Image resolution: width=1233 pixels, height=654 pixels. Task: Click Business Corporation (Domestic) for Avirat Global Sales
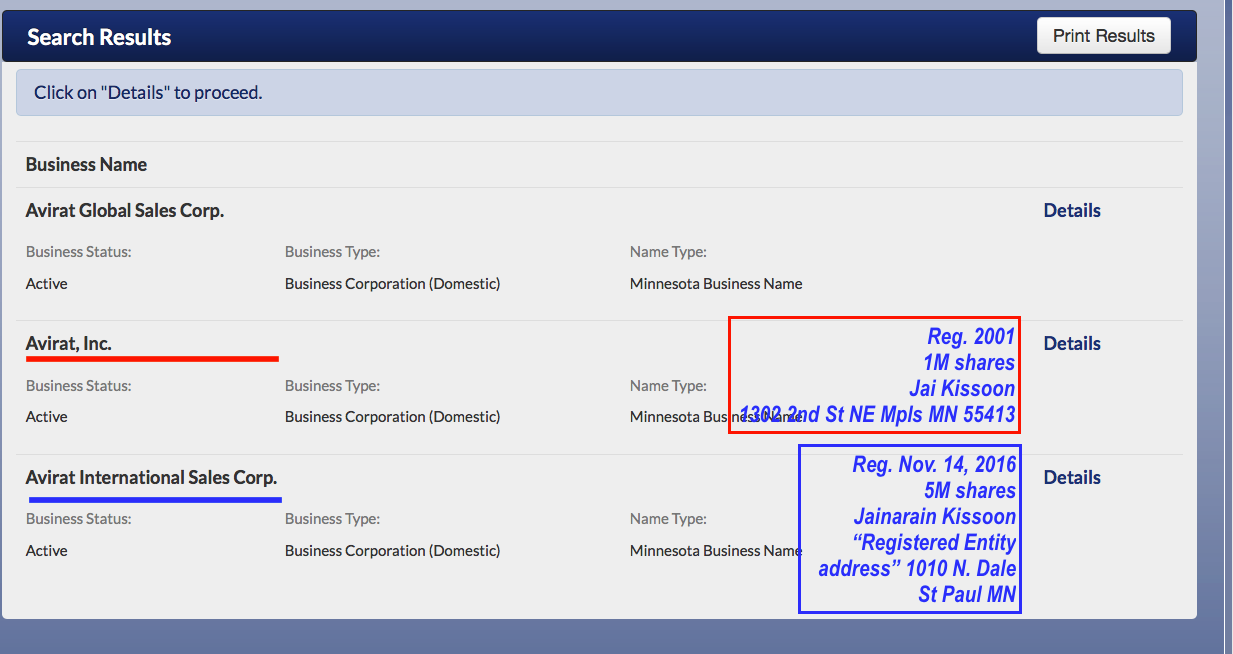(x=392, y=284)
